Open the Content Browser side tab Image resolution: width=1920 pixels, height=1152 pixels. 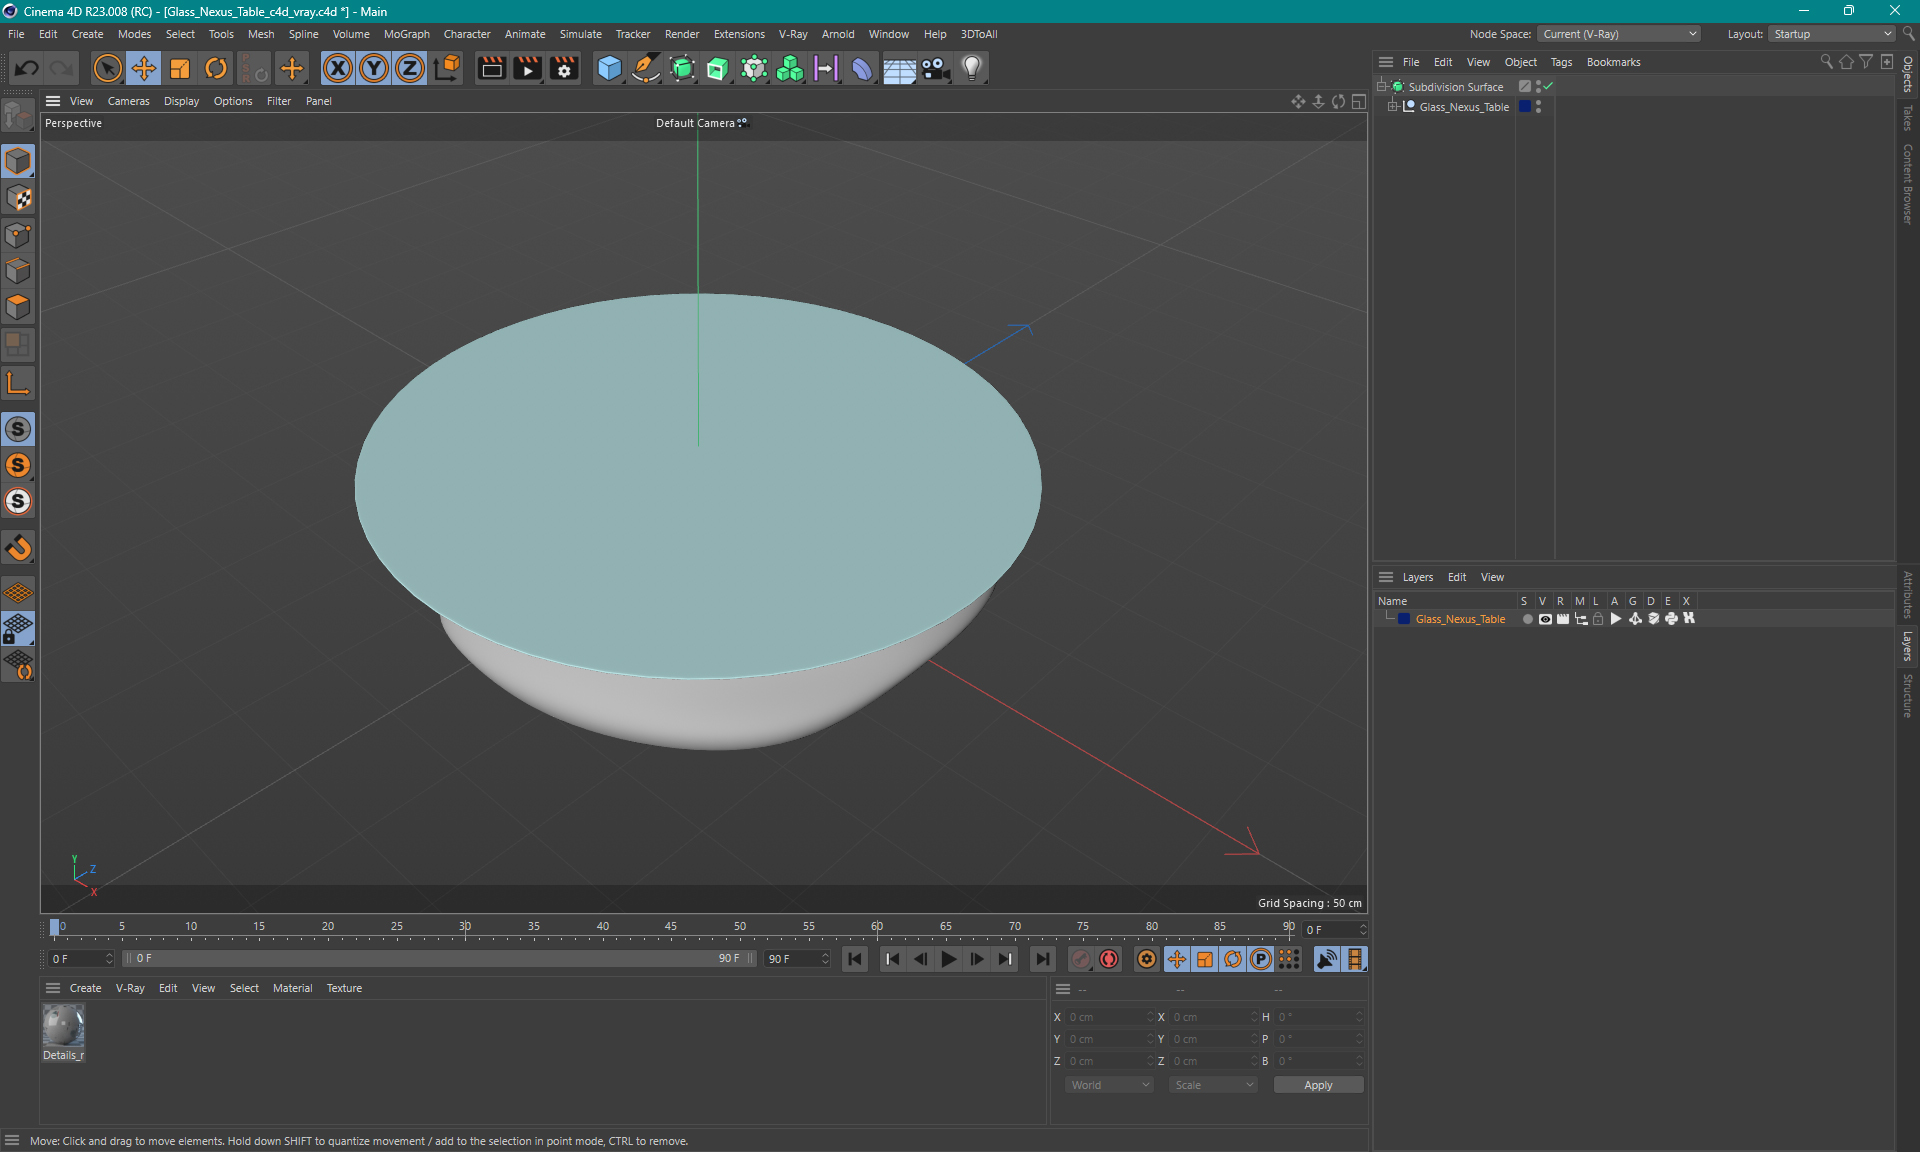click(1907, 184)
